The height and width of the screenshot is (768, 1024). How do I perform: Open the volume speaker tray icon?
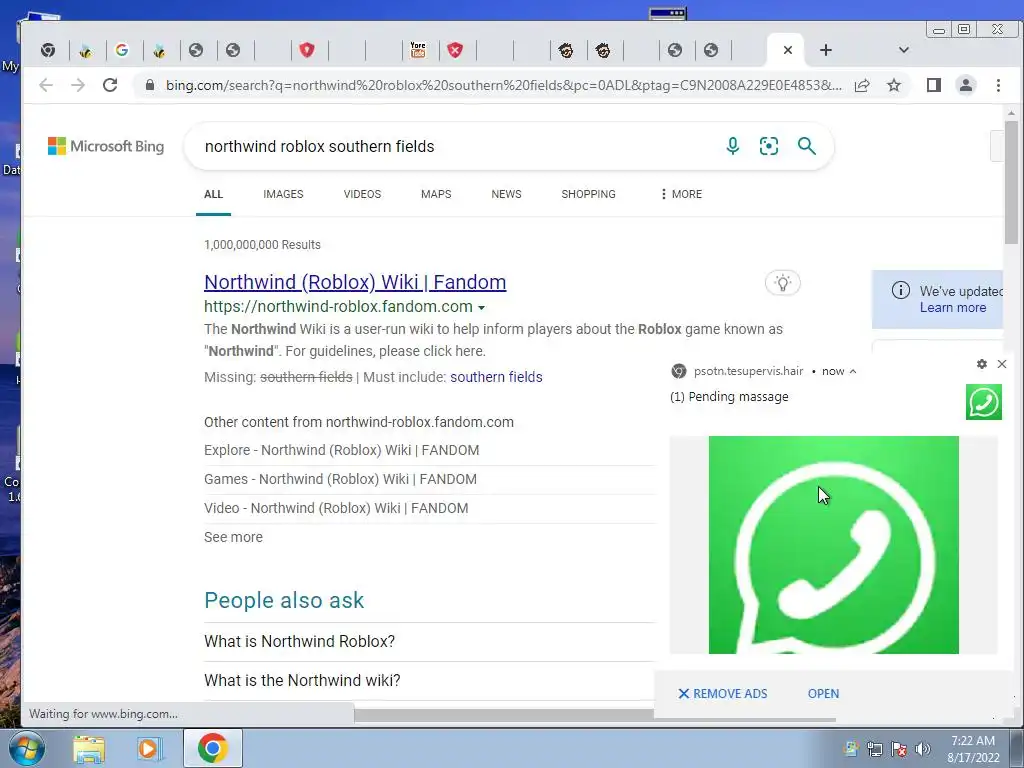coord(923,749)
